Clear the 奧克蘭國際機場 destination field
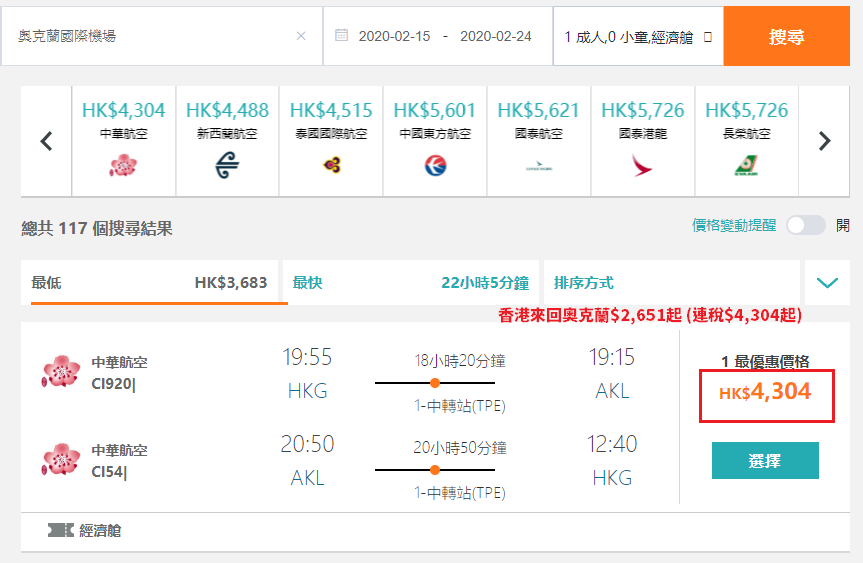 [301, 36]
